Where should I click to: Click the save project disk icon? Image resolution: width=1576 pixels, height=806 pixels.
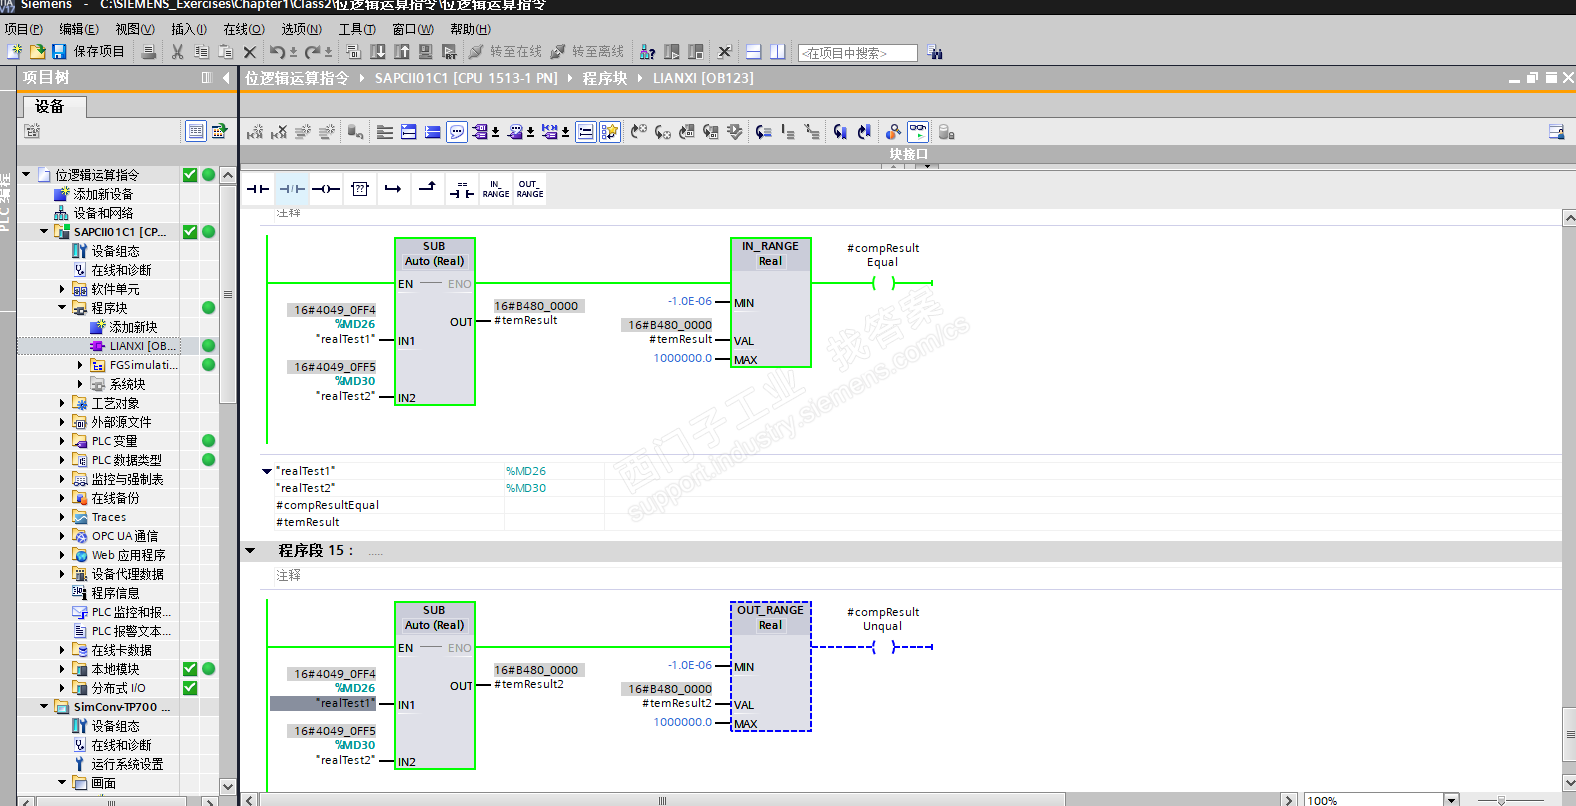(x=59, y=52)
